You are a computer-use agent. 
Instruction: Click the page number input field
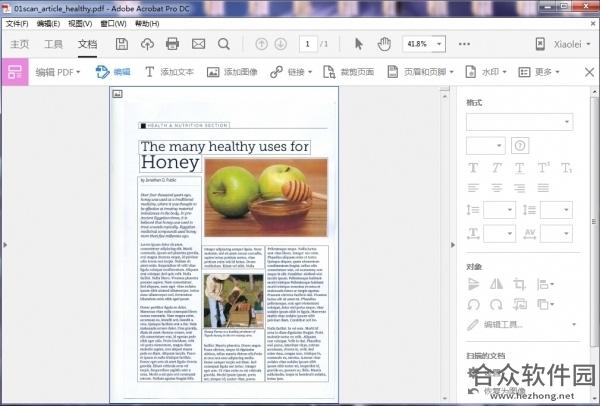click(x=308, y=44)
